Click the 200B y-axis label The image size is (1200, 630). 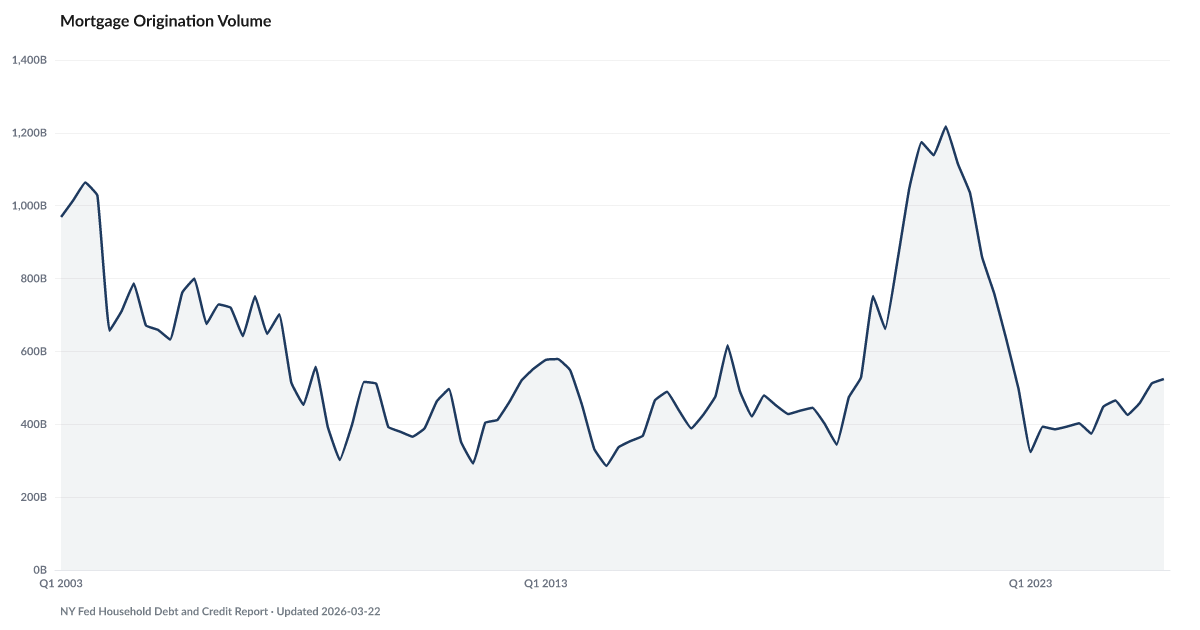tap(34, 498)
